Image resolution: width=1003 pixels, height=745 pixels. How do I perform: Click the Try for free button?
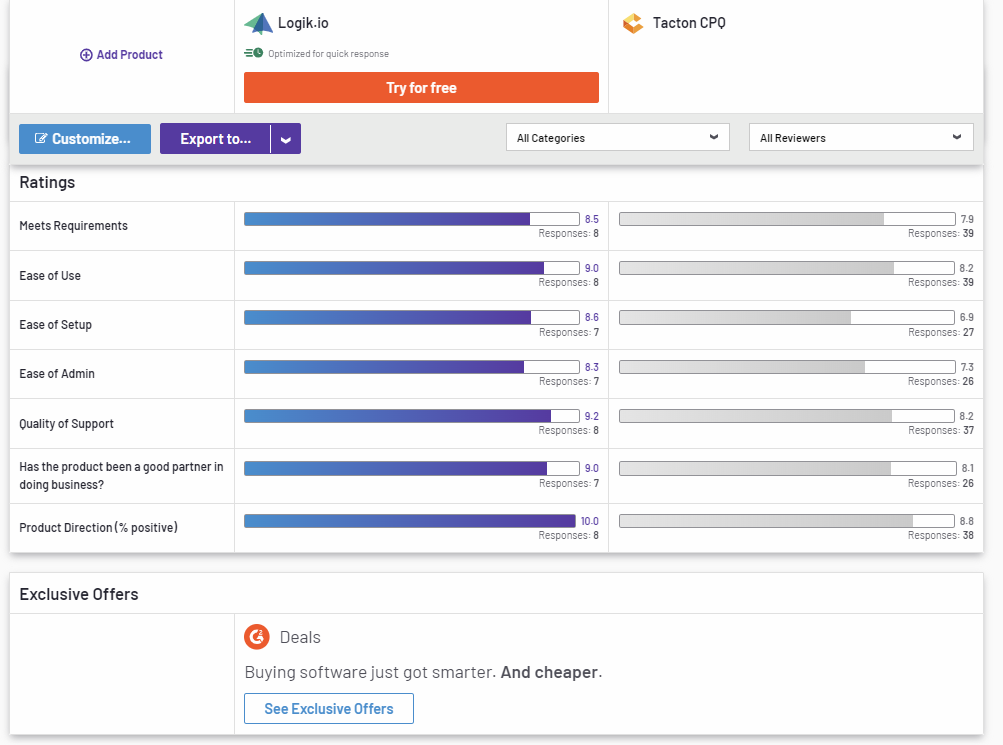click(422, 88)
